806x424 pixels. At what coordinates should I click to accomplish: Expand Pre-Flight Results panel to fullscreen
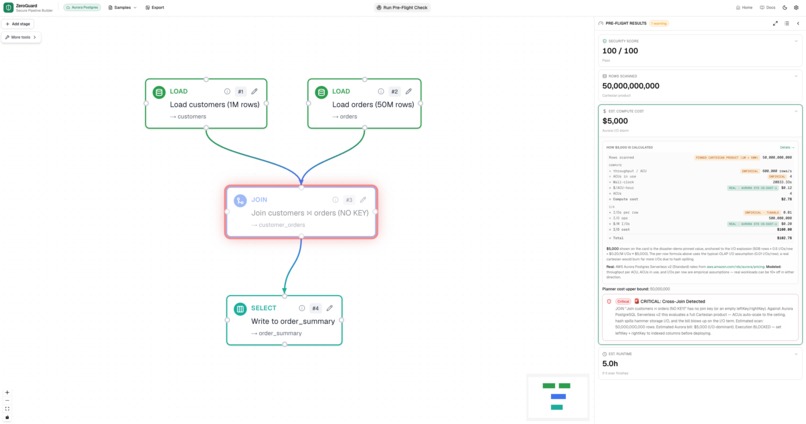775,24
